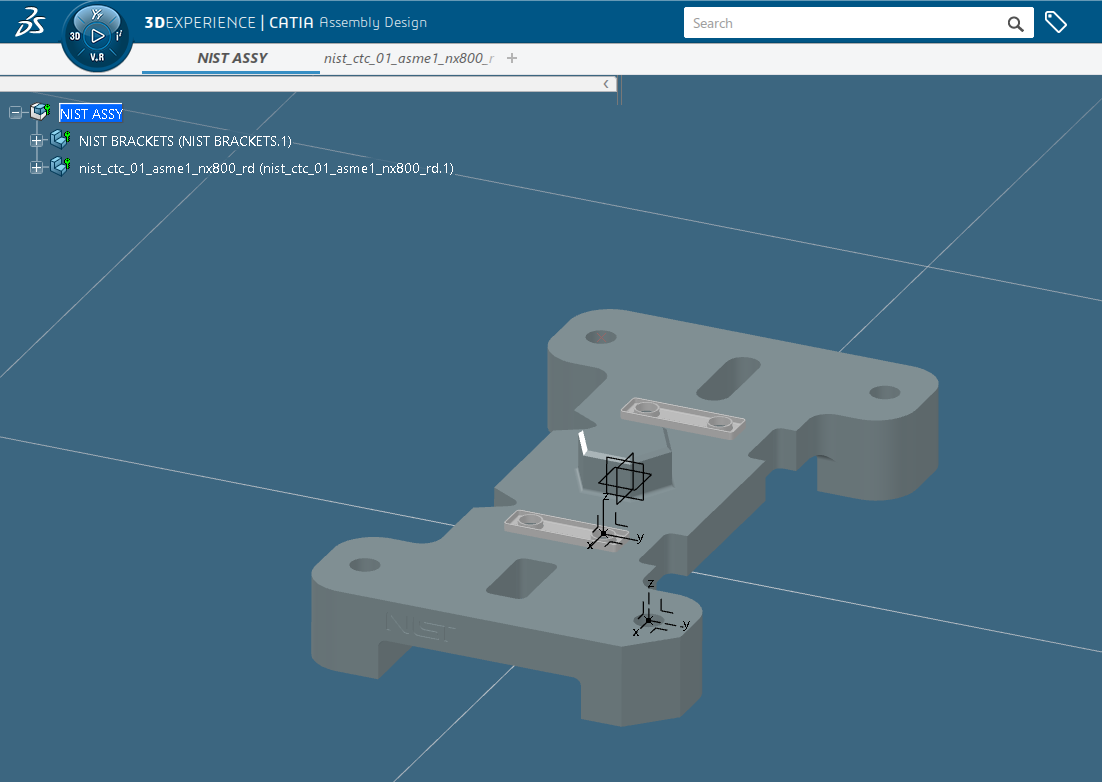Viewport: 1102px width, 782px height.
Task: Switch to the nist_ctc_01_asme1_nx800 tab
Action: coord(408,58)
